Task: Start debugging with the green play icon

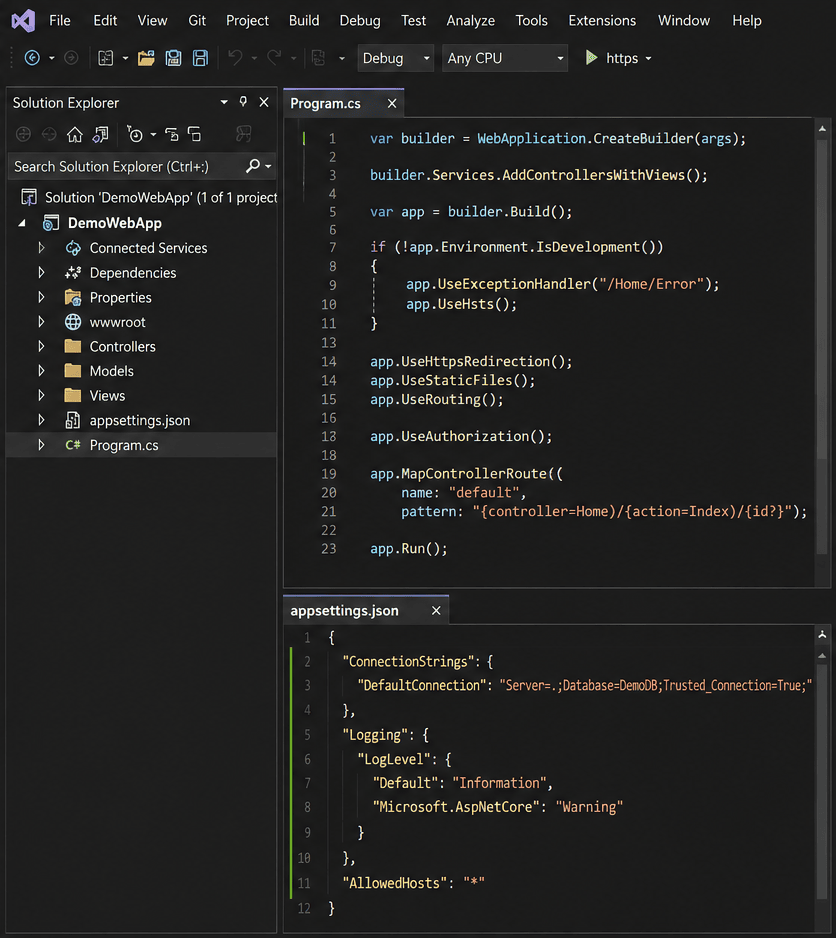Action: click(591, 57)
